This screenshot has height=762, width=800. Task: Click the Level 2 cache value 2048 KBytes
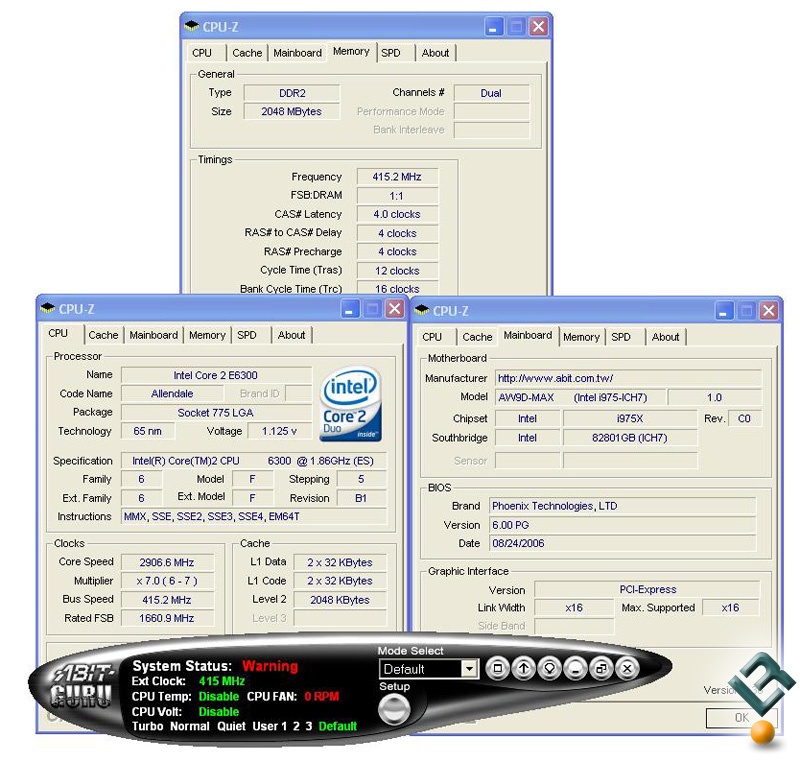[340, 600]
